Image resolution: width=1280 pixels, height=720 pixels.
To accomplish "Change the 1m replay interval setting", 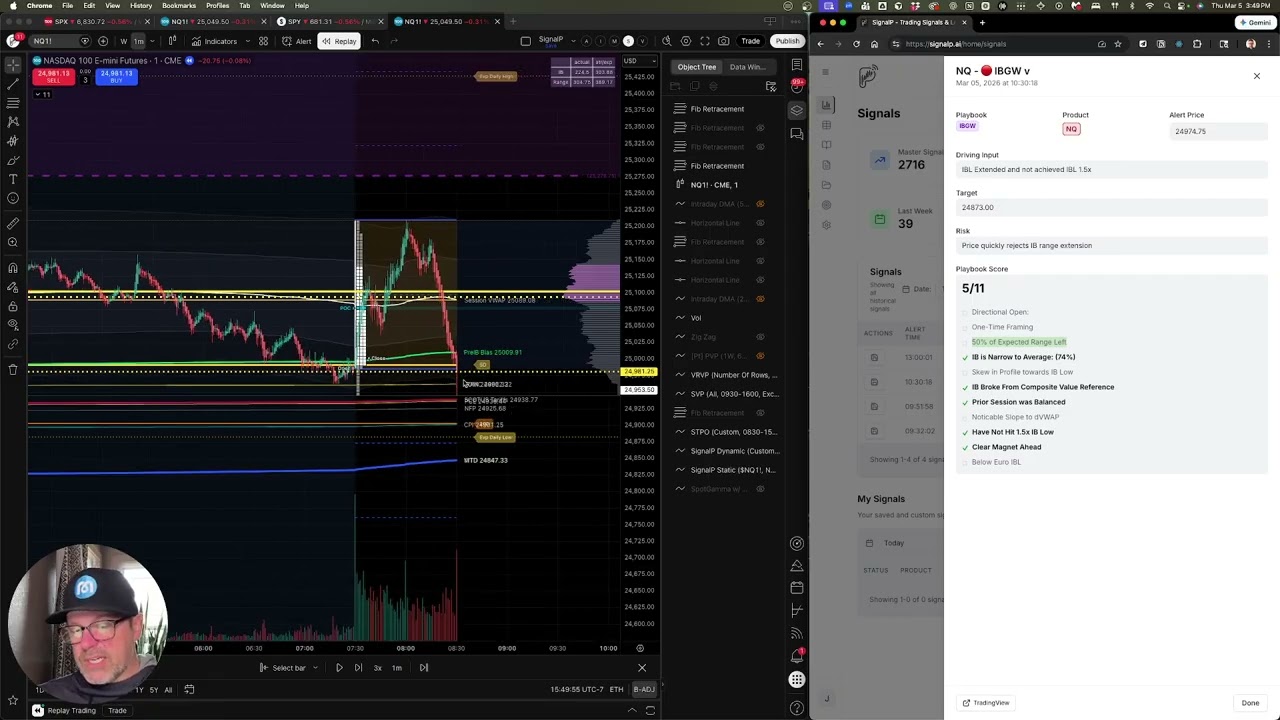I will click(397, 667).
